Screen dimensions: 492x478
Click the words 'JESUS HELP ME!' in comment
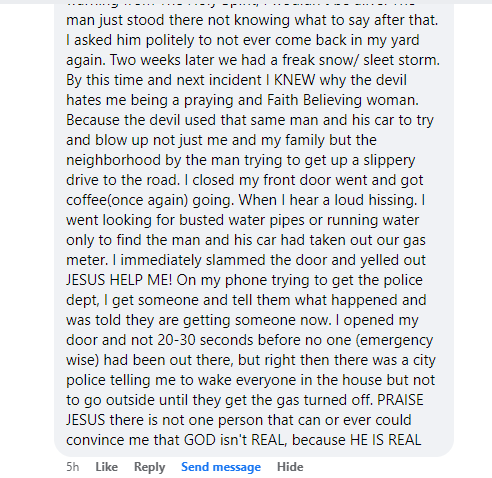point(119,280)
